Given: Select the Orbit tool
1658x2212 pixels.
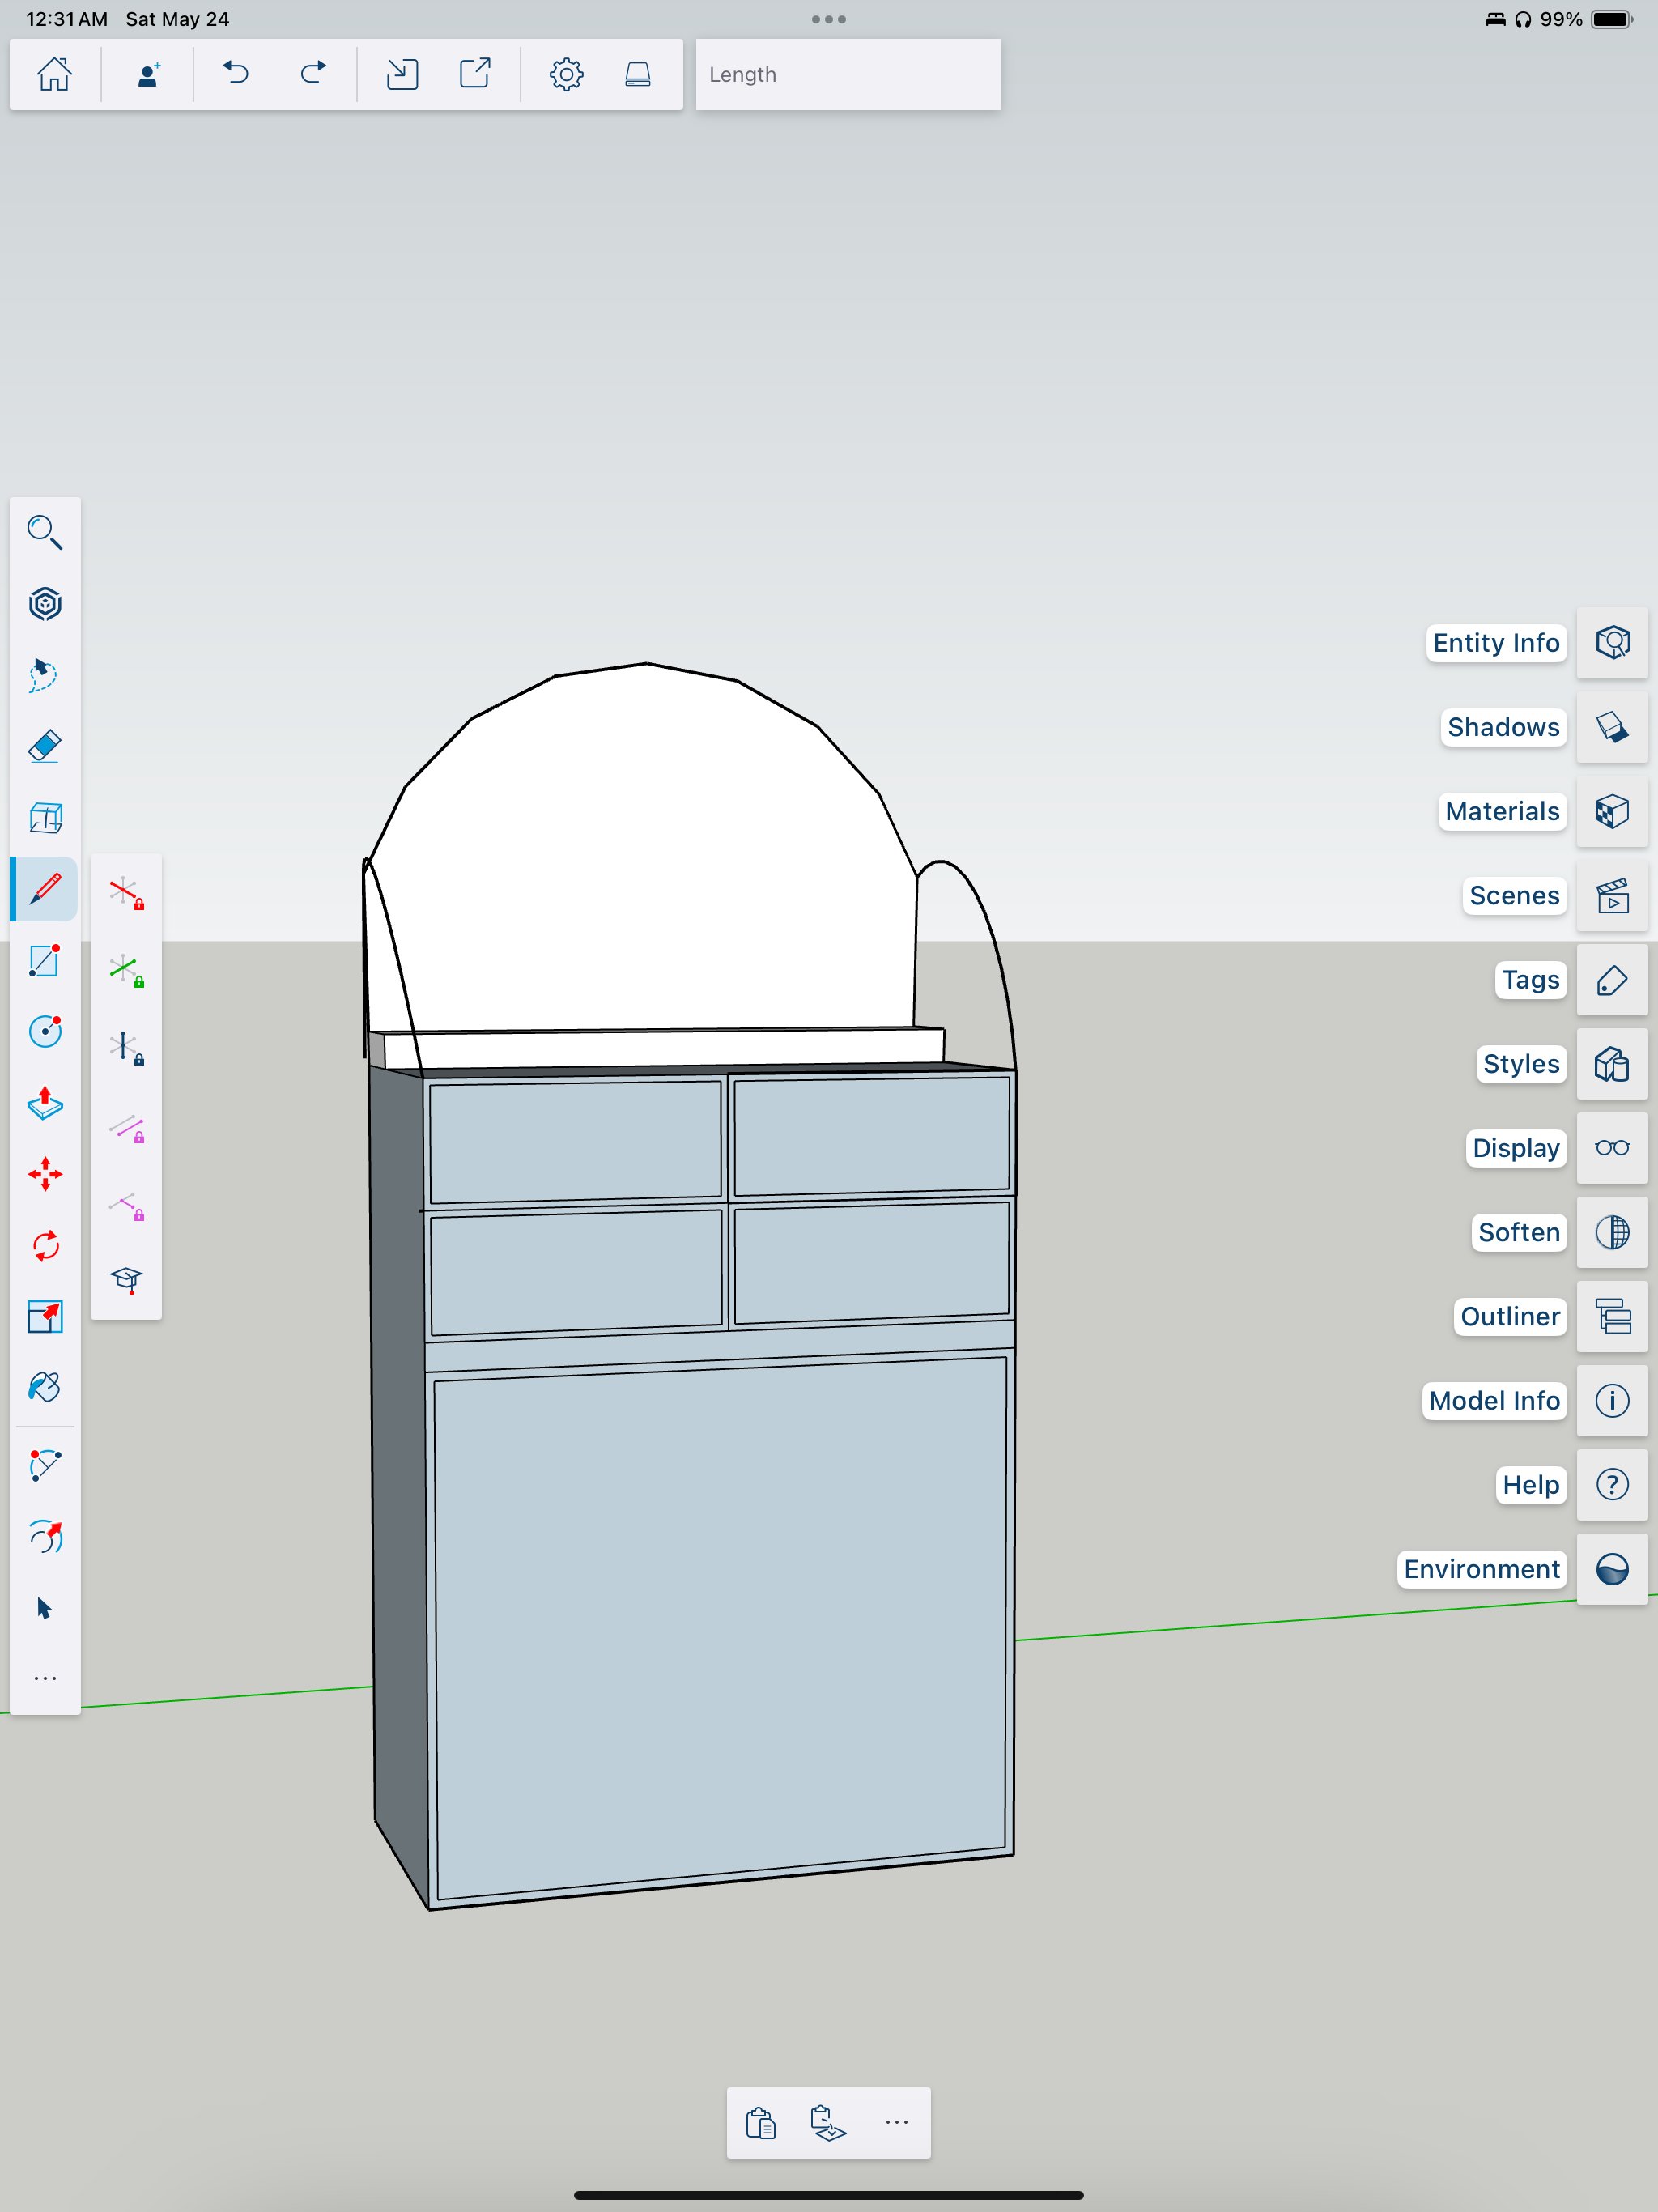Looking at the screenshot, I should click(45, 1537).
